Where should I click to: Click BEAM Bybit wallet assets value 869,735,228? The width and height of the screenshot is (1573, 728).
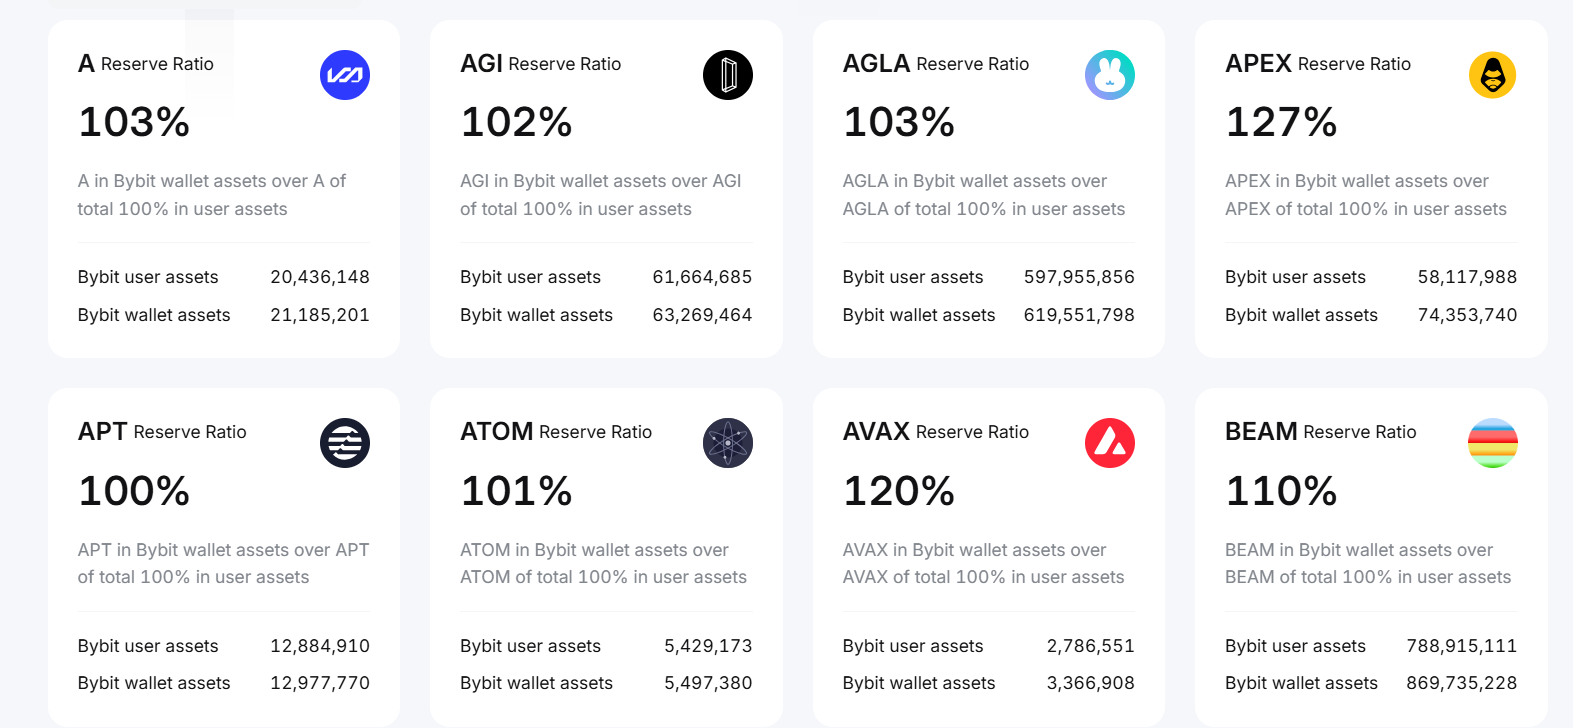1461,683
